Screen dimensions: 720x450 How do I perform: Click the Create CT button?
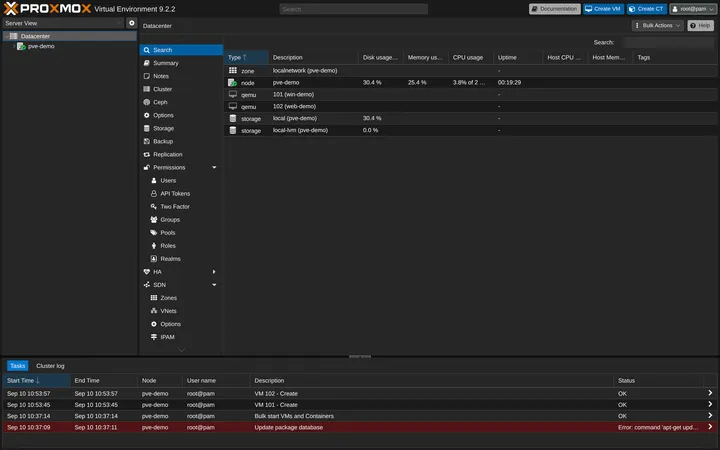647,9
